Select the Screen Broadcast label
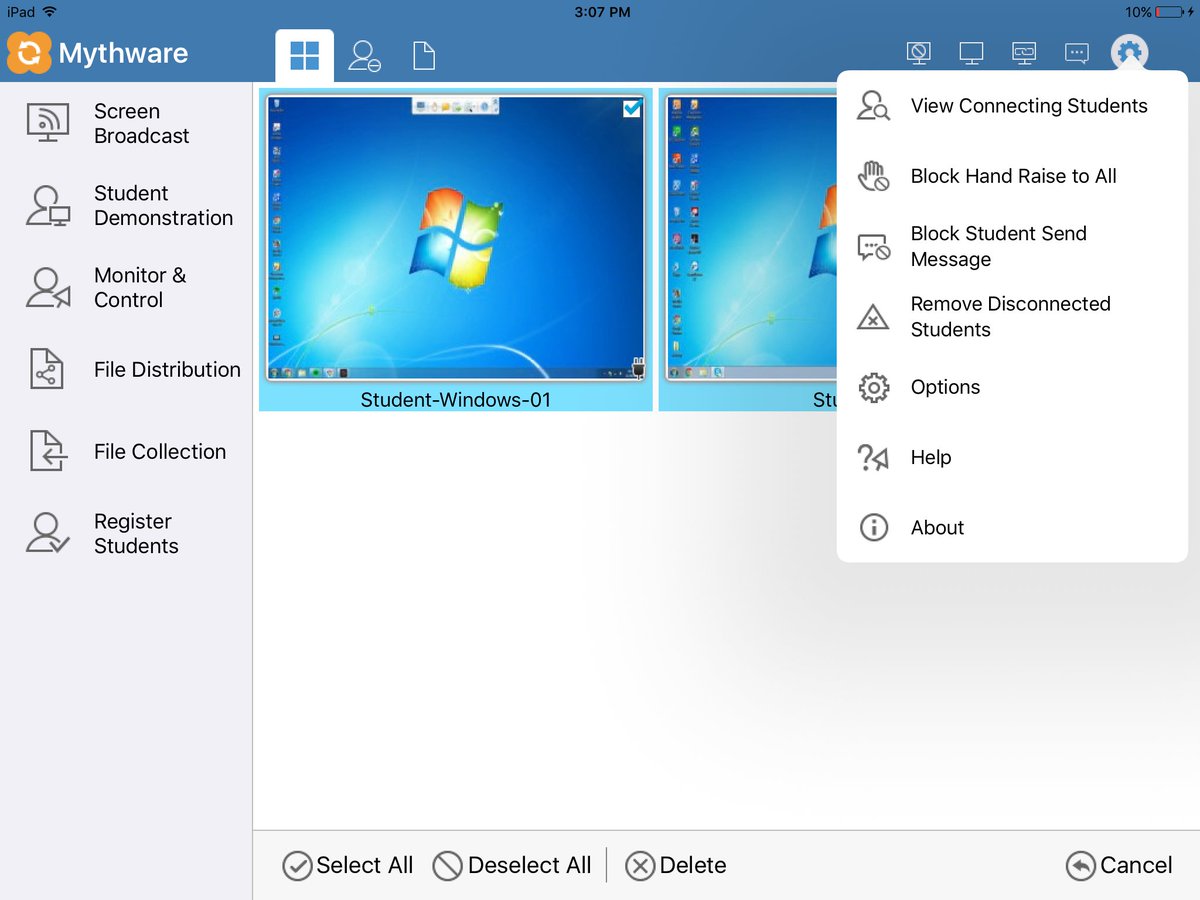Viewport: 1200px width, 900px height. tap(141, 123)
